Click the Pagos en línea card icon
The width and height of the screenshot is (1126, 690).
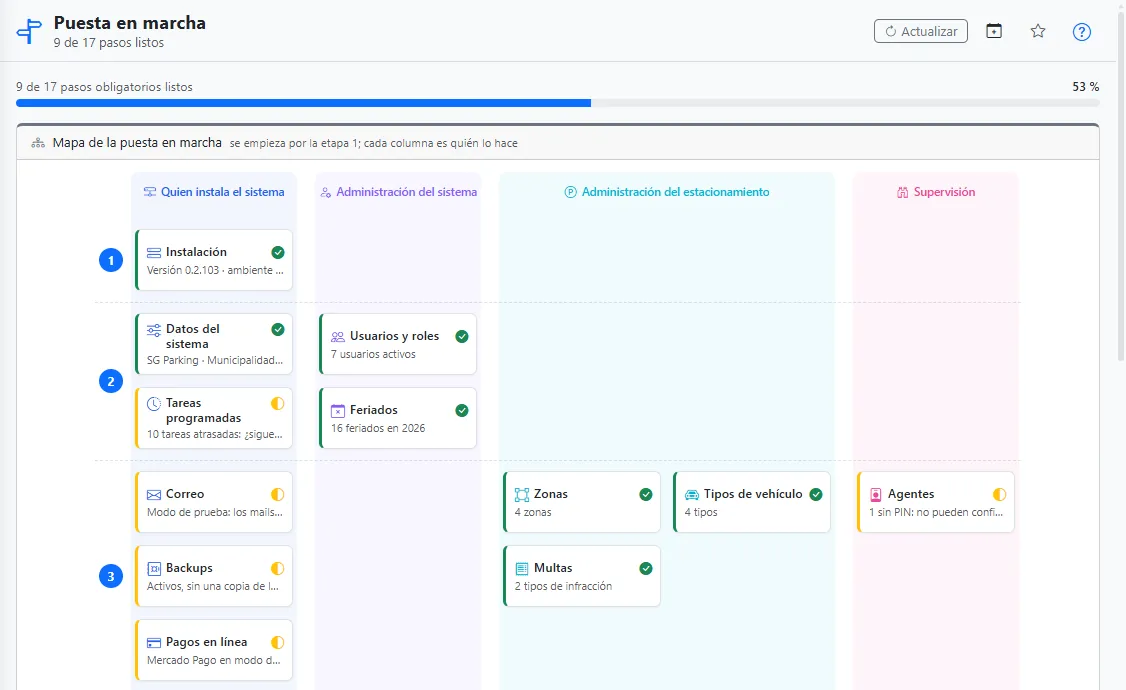(x=154, y=643)
